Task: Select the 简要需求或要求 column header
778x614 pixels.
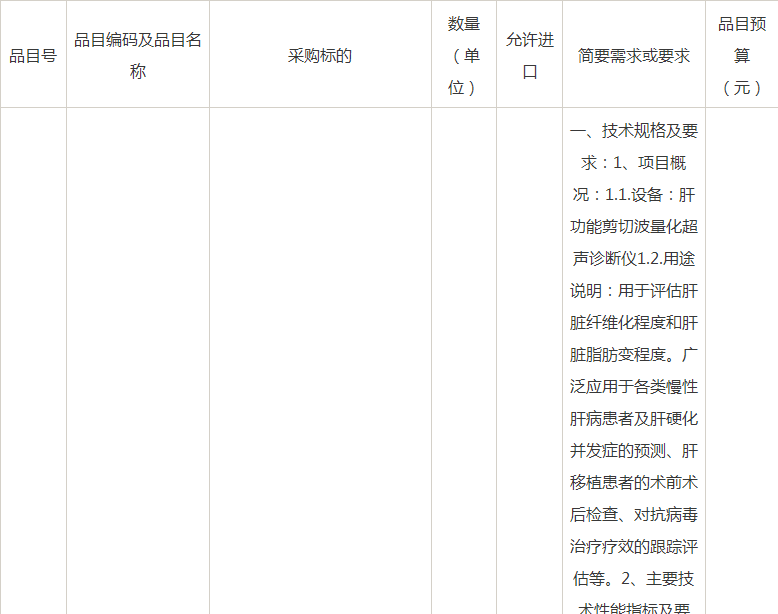Action: (634, 56)
